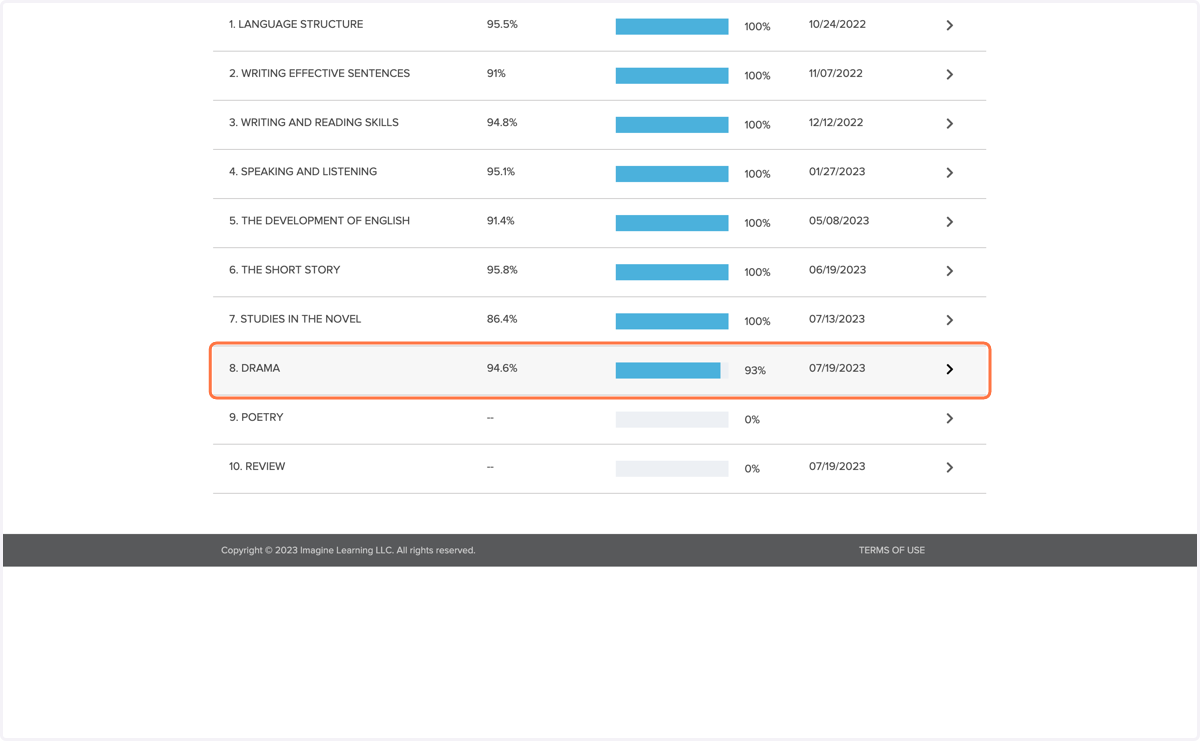Screen dimensions: 1200x741
Task: Click the 12/12/2022 date
Action: tap(836, 122)
